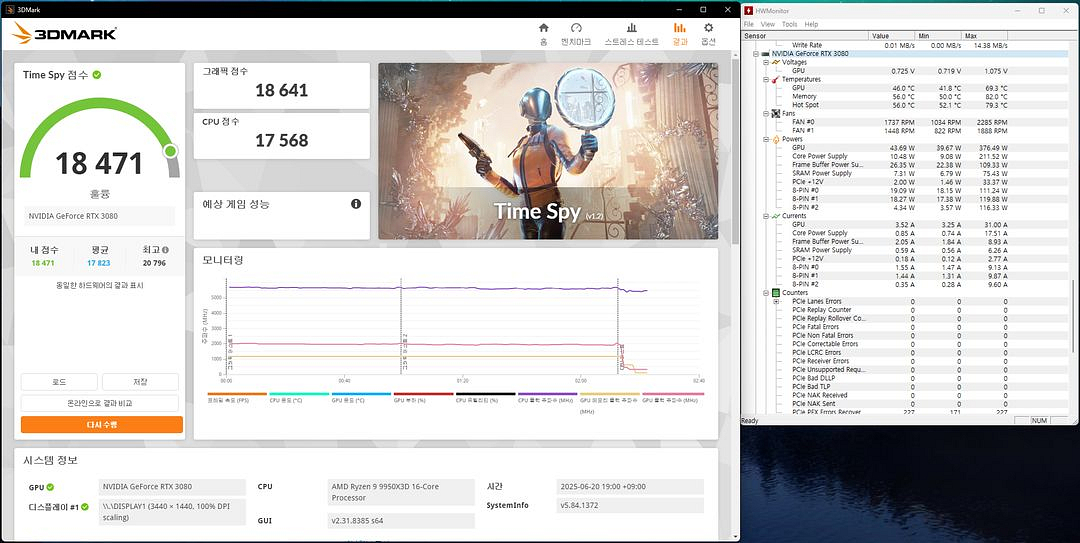
Task: Open the 벤치마크 gauge icon in 3DMark
Action: [x=577, y=28]
